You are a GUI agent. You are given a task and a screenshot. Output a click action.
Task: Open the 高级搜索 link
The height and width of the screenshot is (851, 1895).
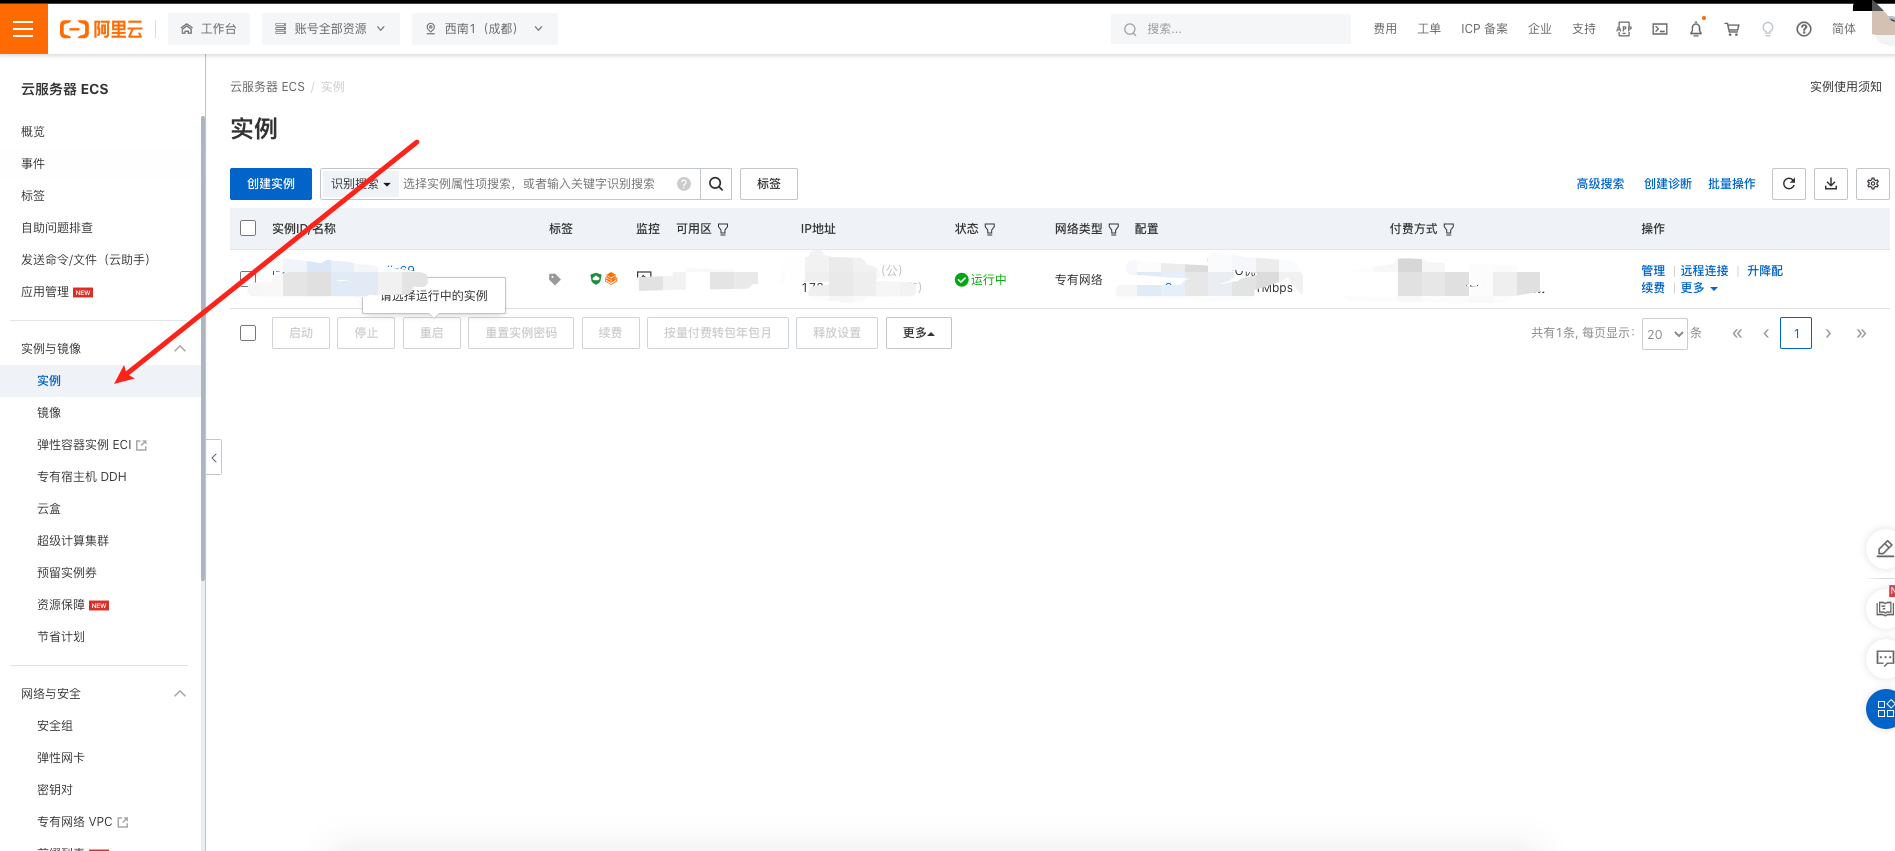click(x=1600, y=184)
